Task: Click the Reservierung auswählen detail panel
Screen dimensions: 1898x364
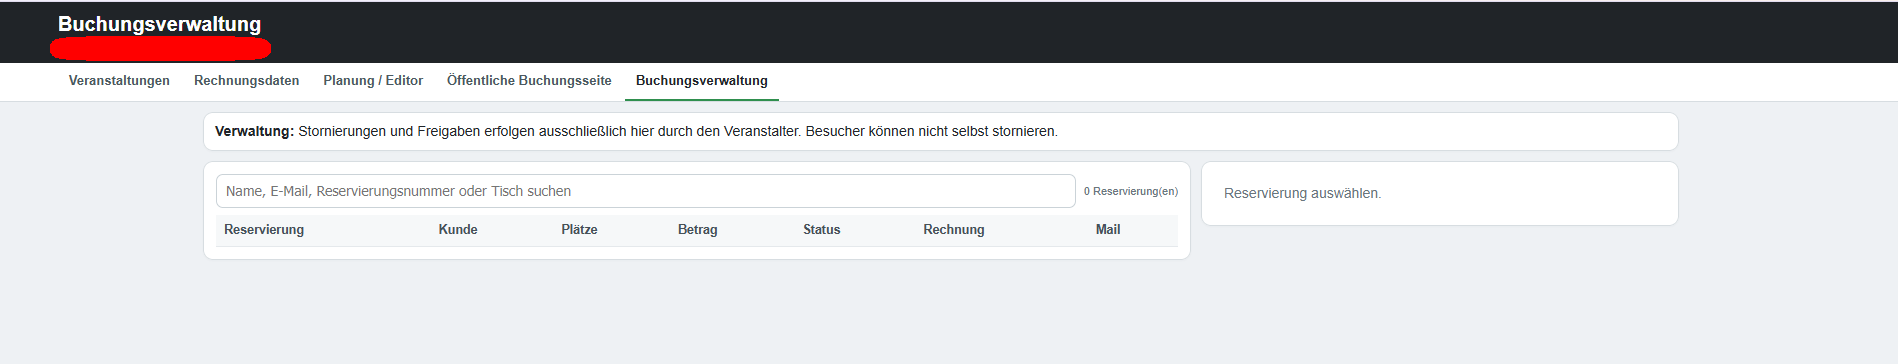Action: 1439,194
